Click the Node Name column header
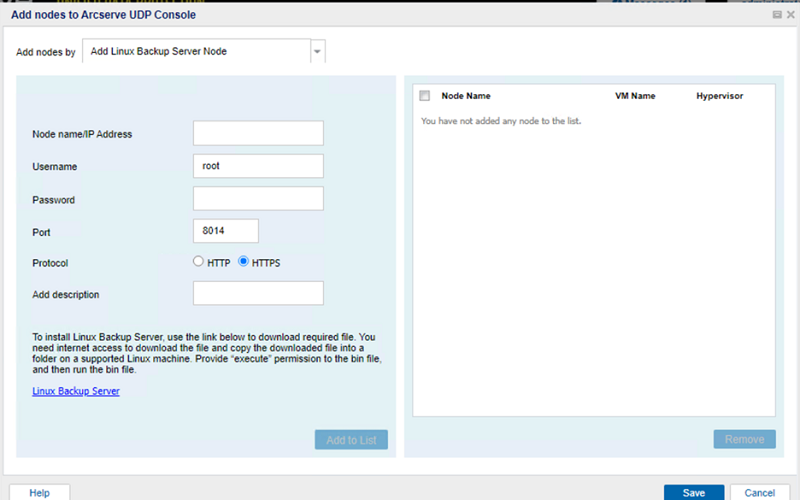800x500 pixels. 466,96
